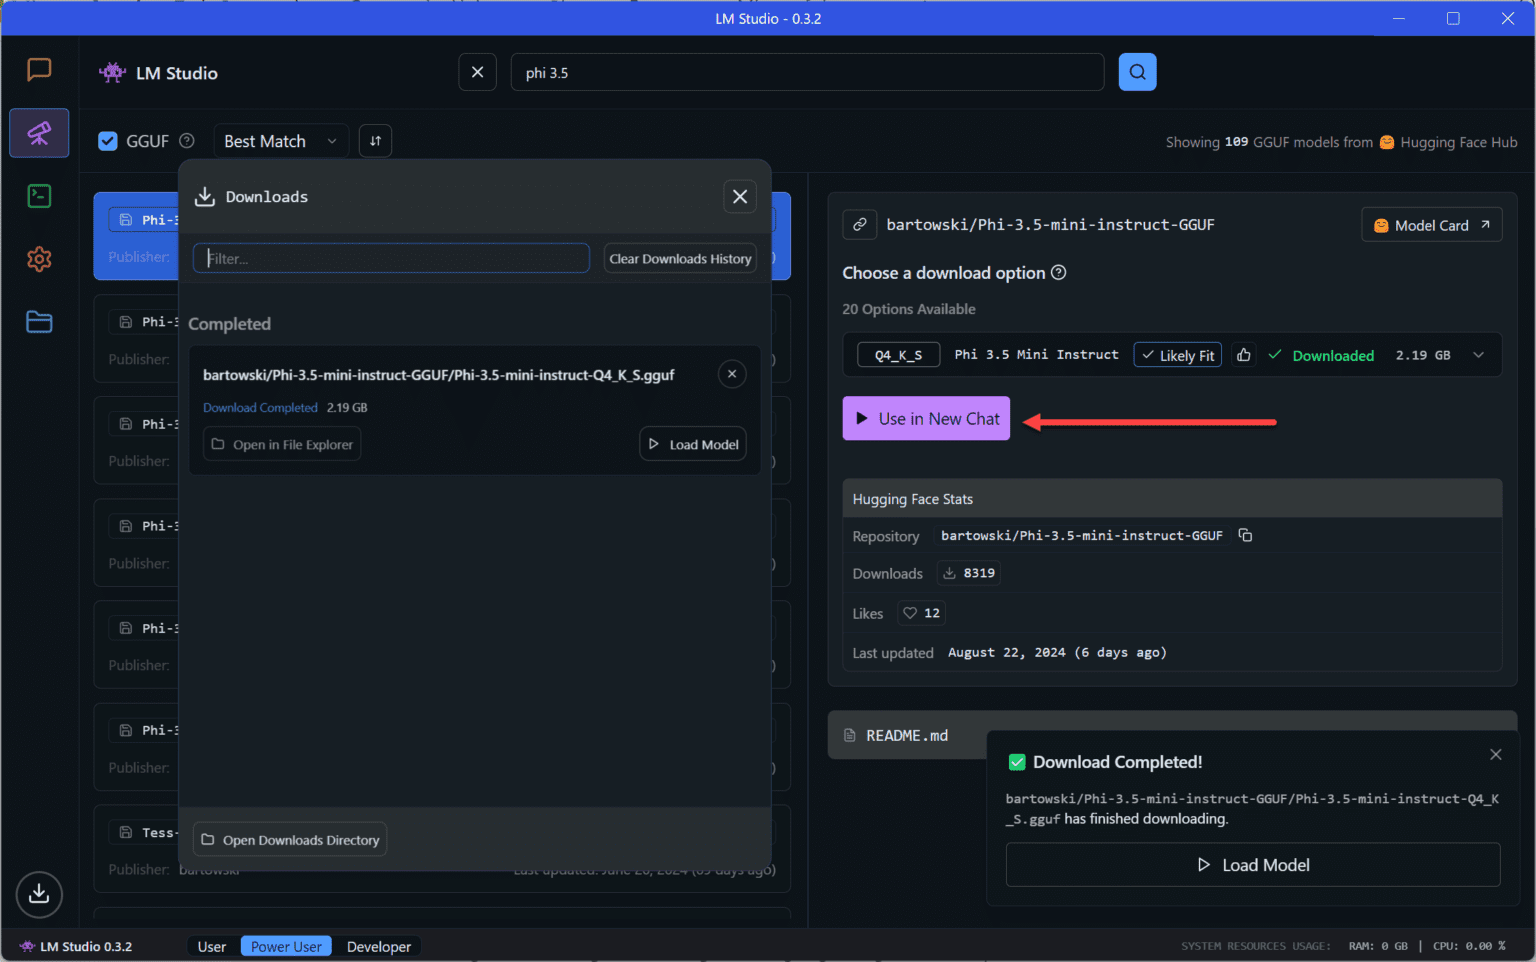Screen dimensions: 1536x962
Task: Open the Chat panel from the sidebar
Action: click(x=39, y=69)
